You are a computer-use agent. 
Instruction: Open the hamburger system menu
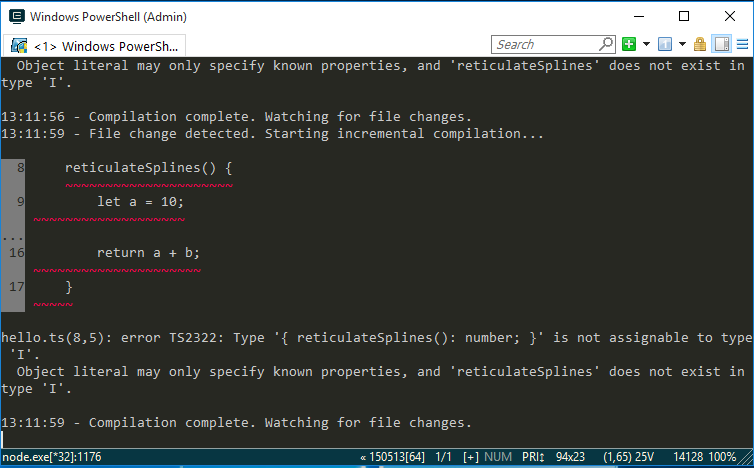tap(742, 44)
